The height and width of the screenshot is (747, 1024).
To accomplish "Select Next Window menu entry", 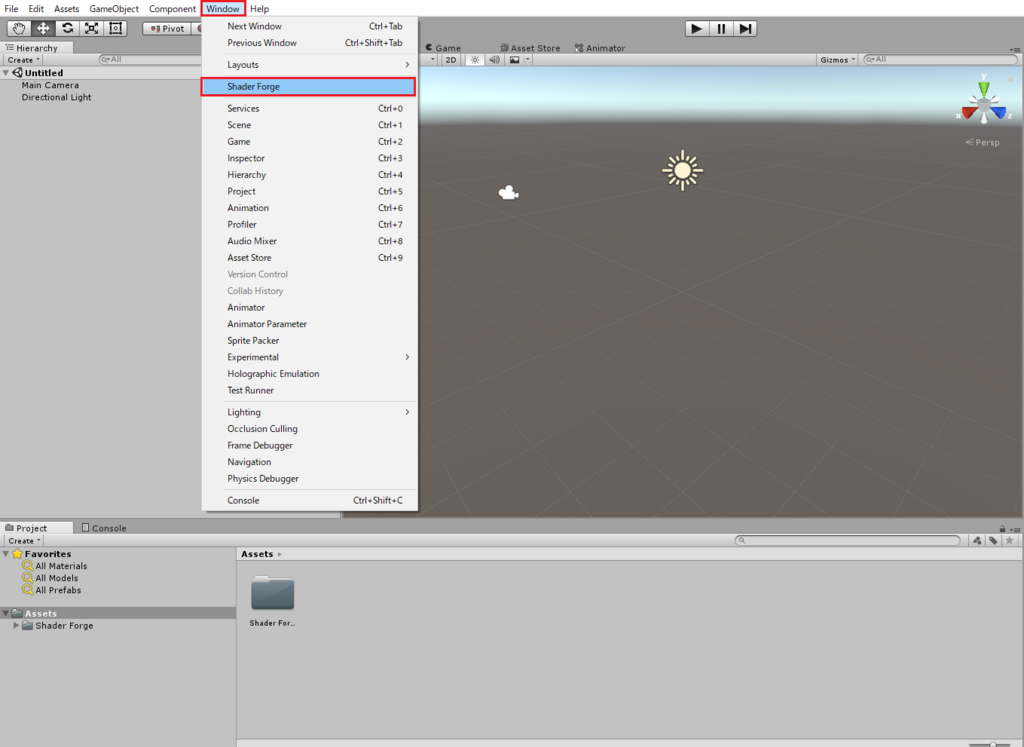I will 308,26.
